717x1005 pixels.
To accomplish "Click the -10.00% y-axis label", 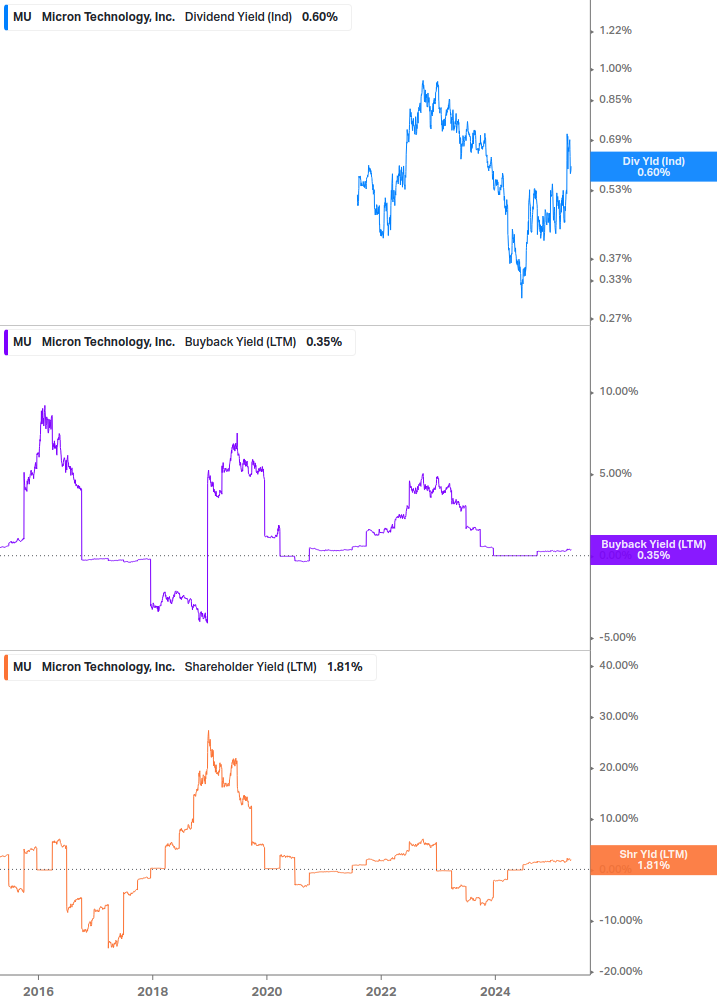I will point(620,920).
